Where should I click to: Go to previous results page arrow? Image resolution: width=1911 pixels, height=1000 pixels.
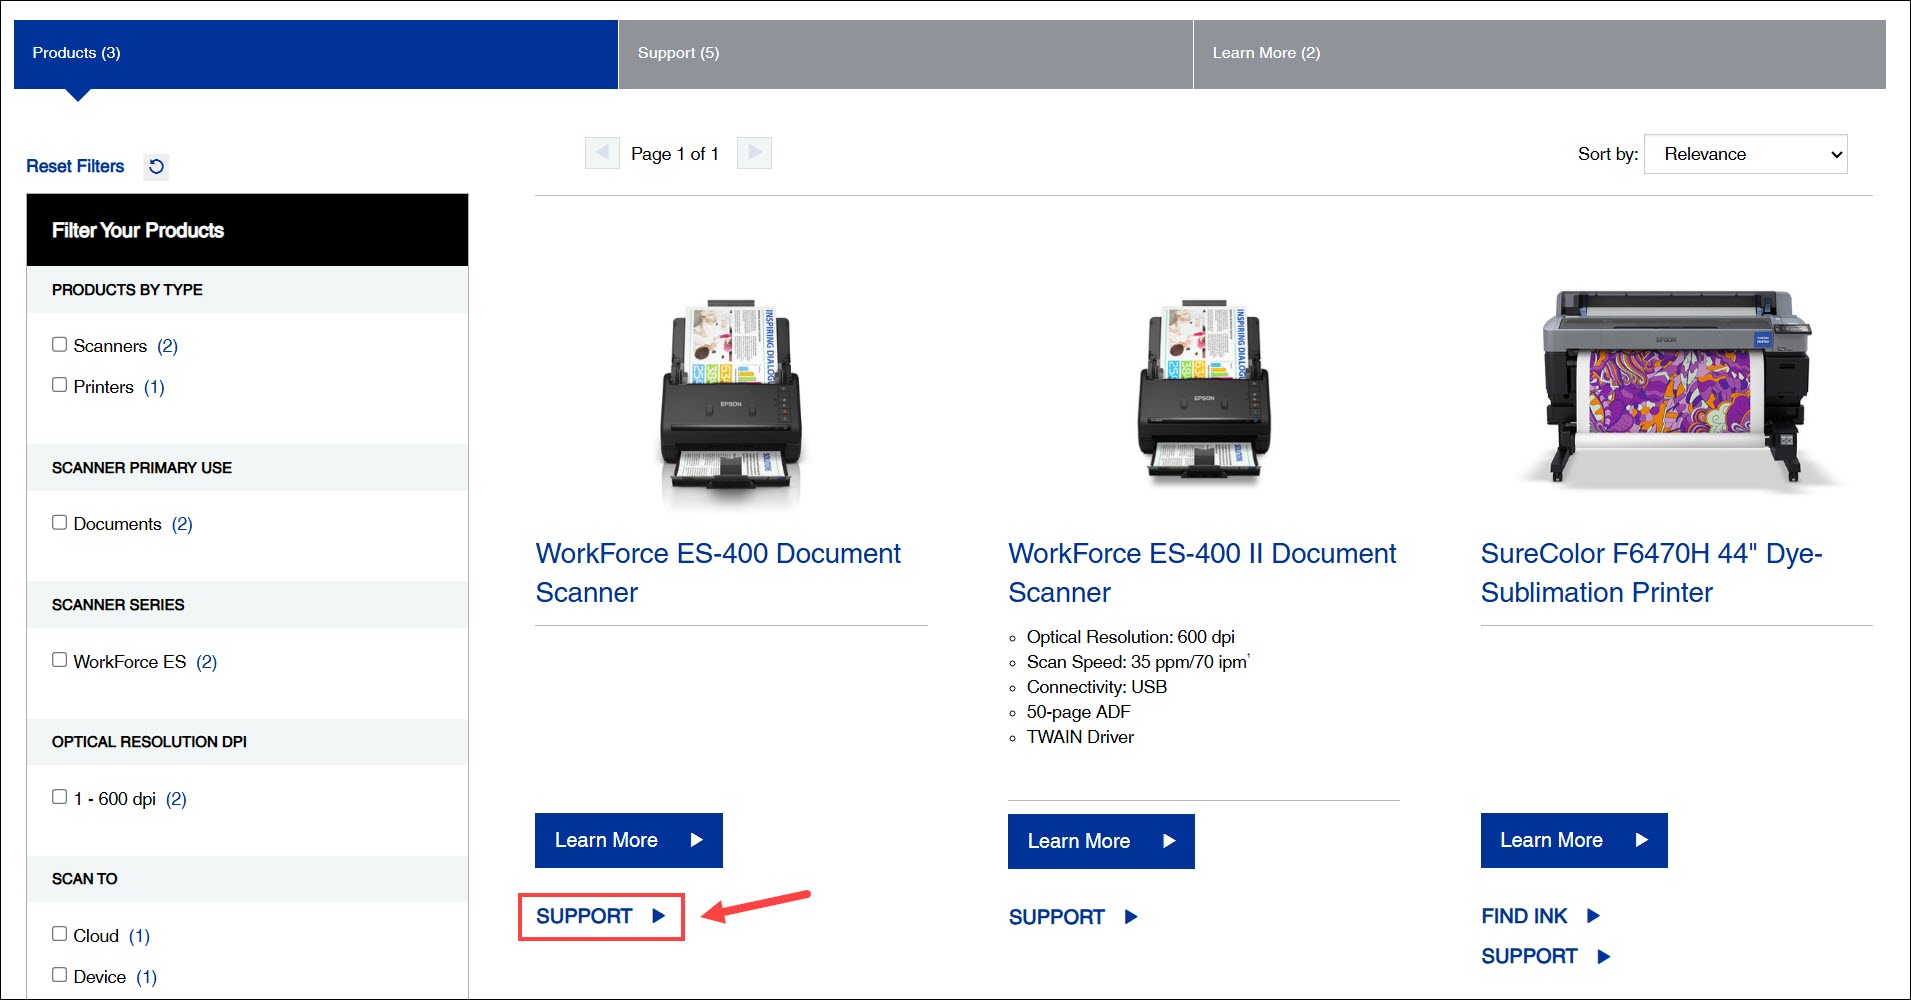(602, 153)
